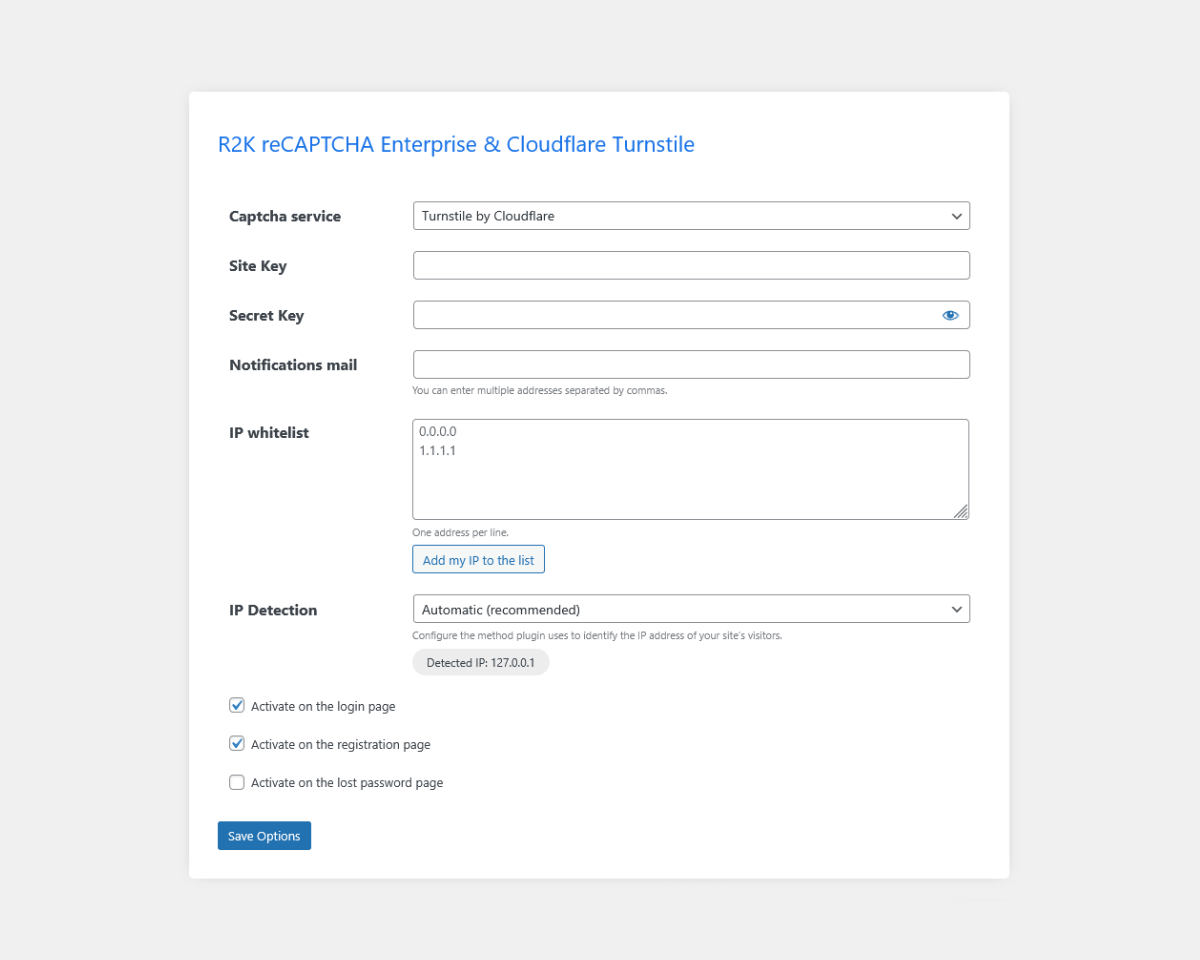1200x960 pixels.
Task: Click the textarea resize grip
Action: [x=962, y=512]
